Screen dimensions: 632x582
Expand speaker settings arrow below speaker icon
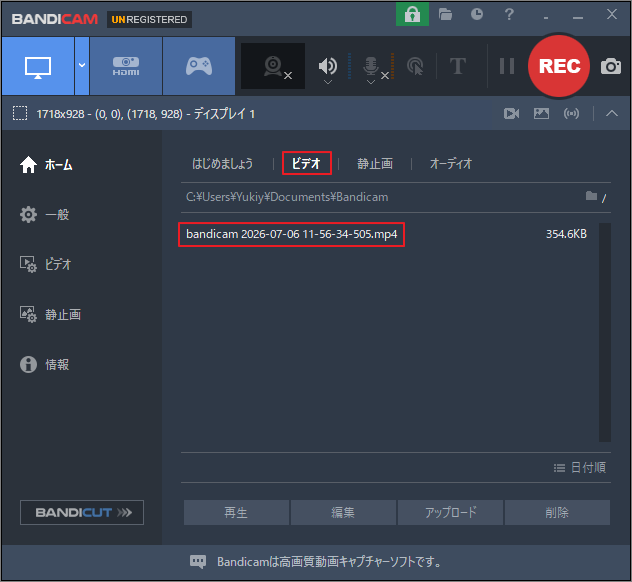[328, 82]
